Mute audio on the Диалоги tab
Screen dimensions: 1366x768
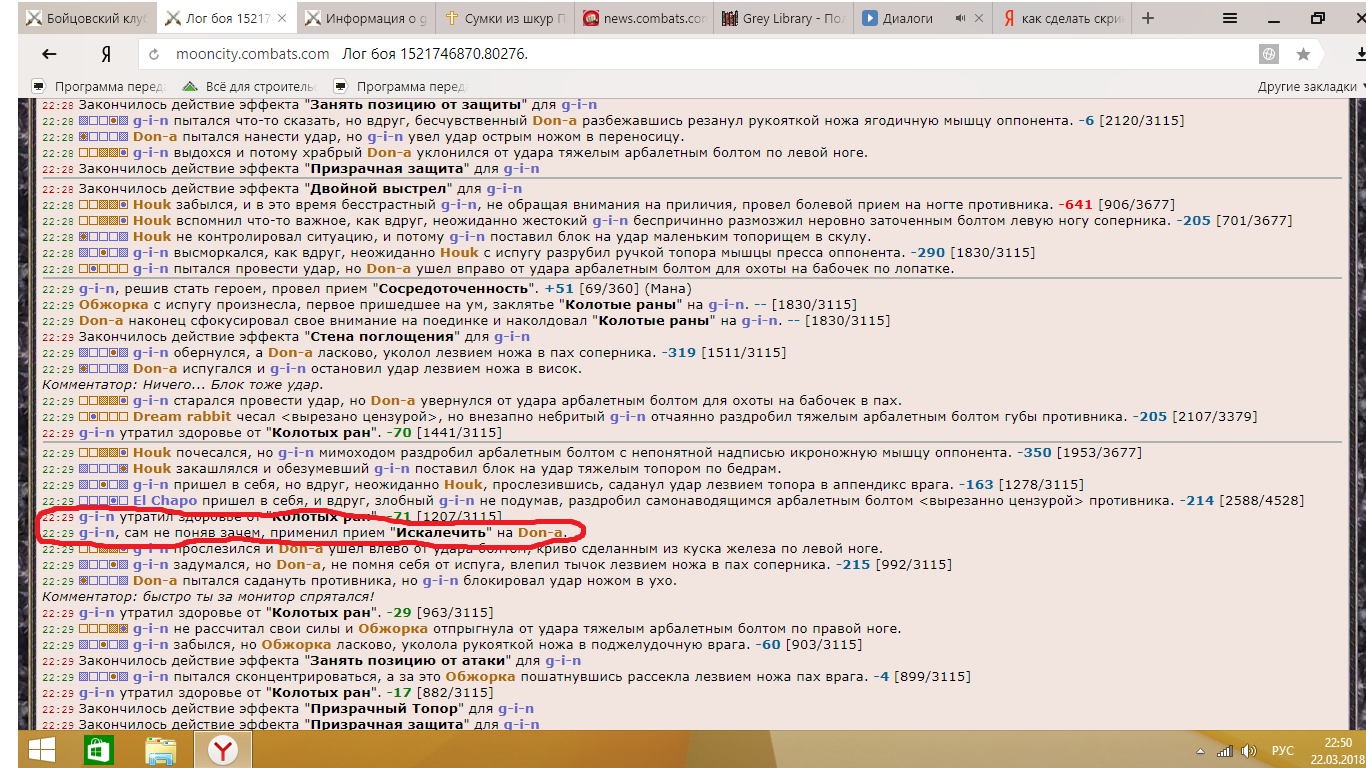pyautogui.click(x=960, y=18)
